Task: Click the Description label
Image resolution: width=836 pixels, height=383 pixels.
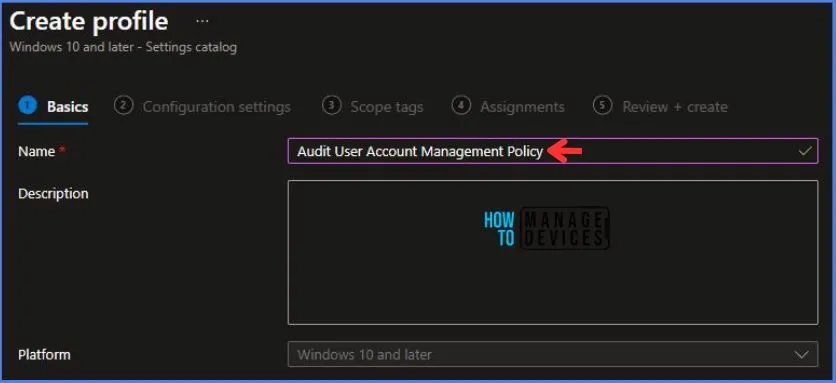Action: coord(53,194)
